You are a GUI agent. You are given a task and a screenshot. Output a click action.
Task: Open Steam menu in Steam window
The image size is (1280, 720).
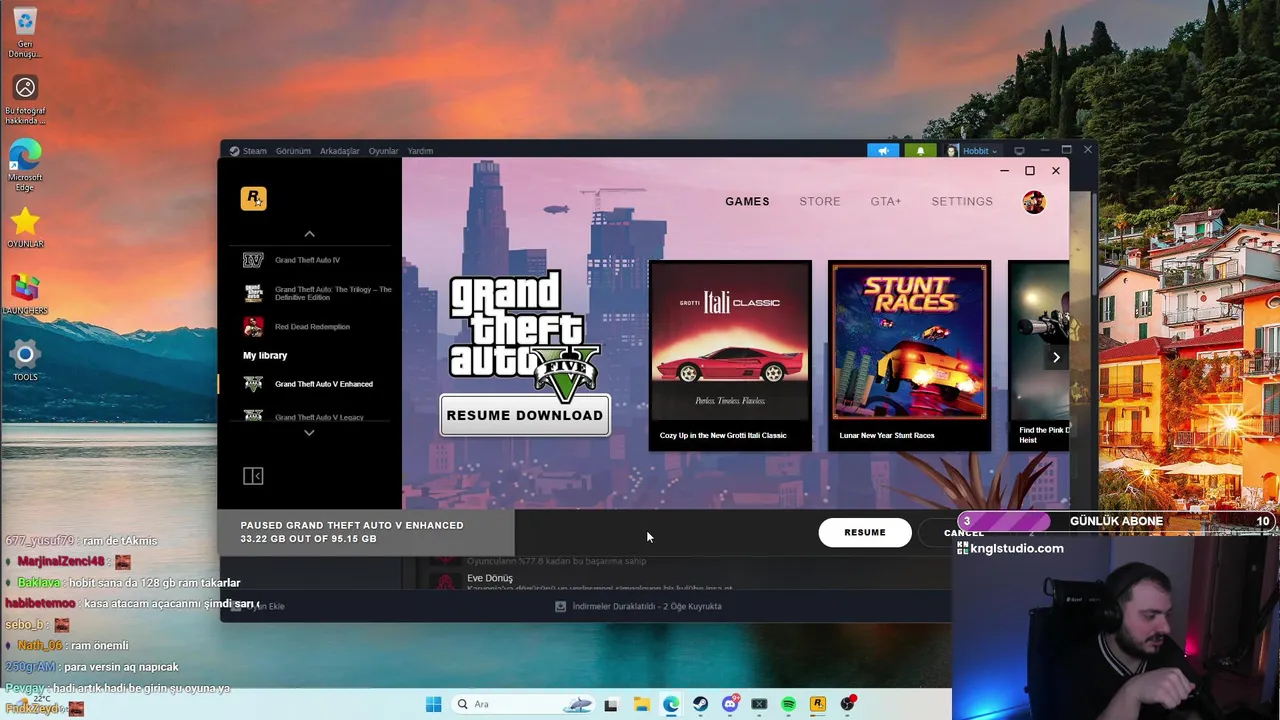(x=255, y=151)
